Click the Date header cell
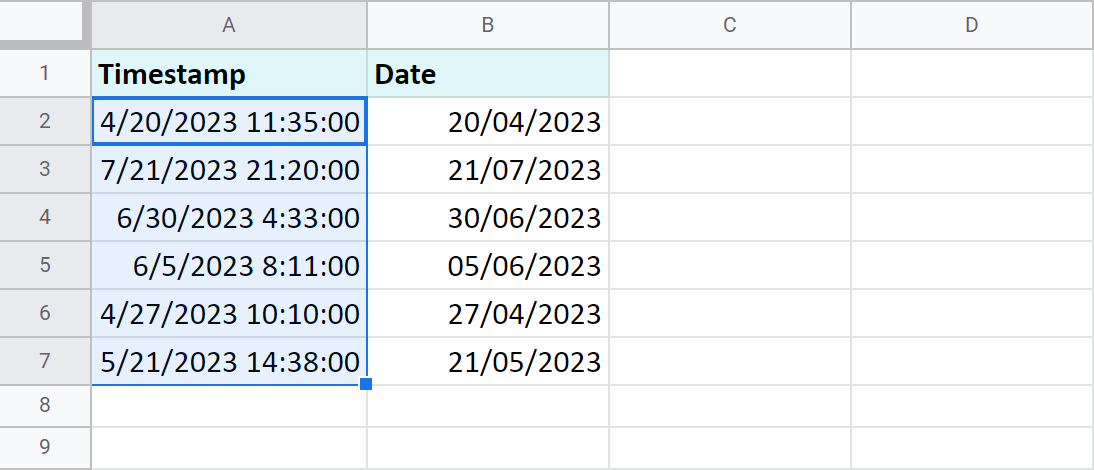The height and width of the screenshot is (470, 1094). pyautogui.click(x=488, y=74)
